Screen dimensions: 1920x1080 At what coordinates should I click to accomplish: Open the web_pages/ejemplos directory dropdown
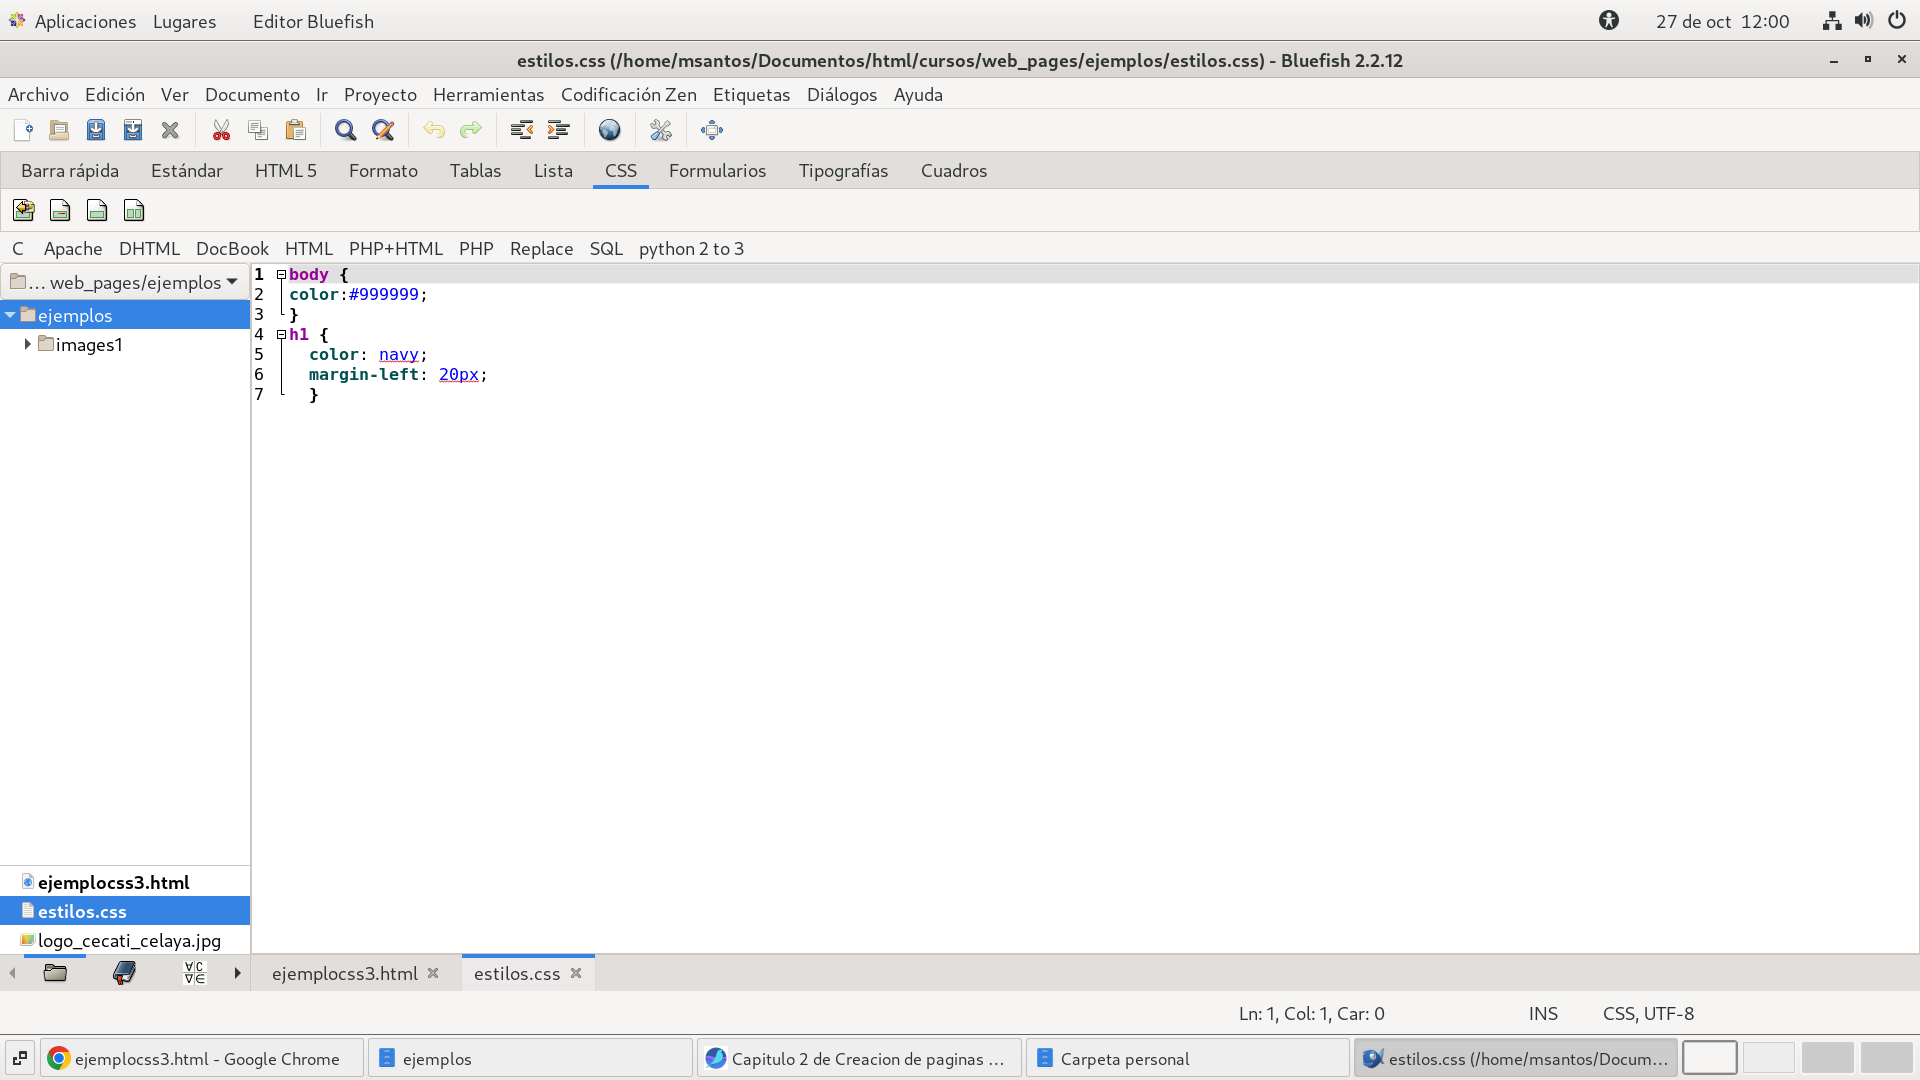coord(124,282)
